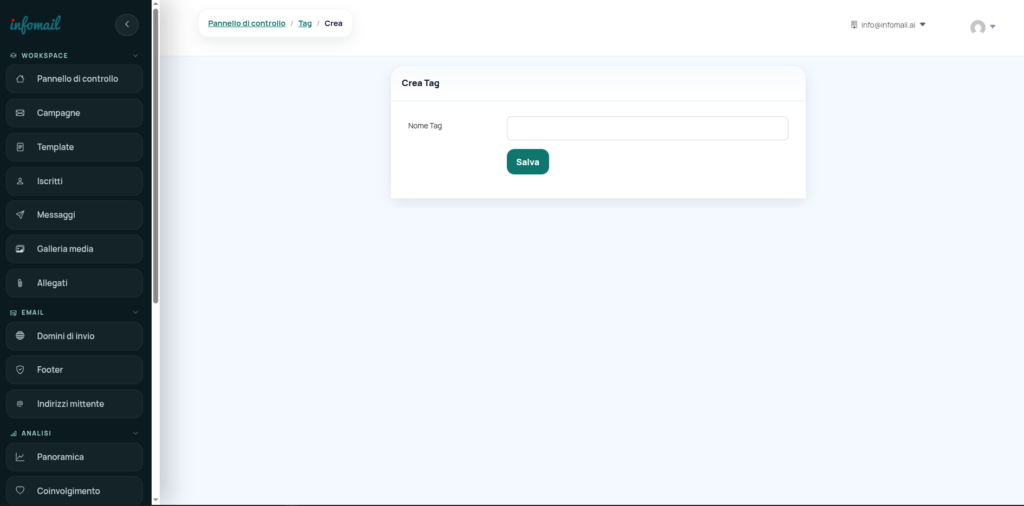The width and height of the screenshot is (1024, 506).
Task: Click the Campagne envelope icon
Action: (20, 113)
